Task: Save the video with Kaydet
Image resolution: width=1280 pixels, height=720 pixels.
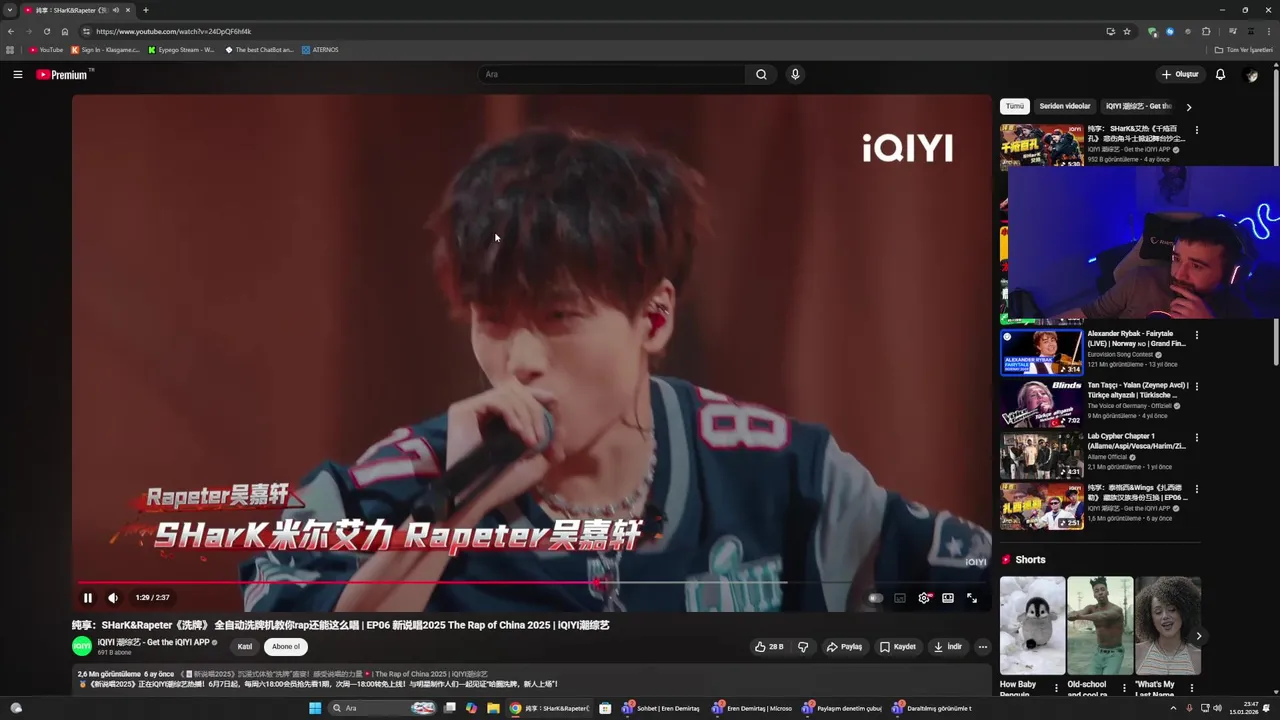Action: click(x=897, y=647)
